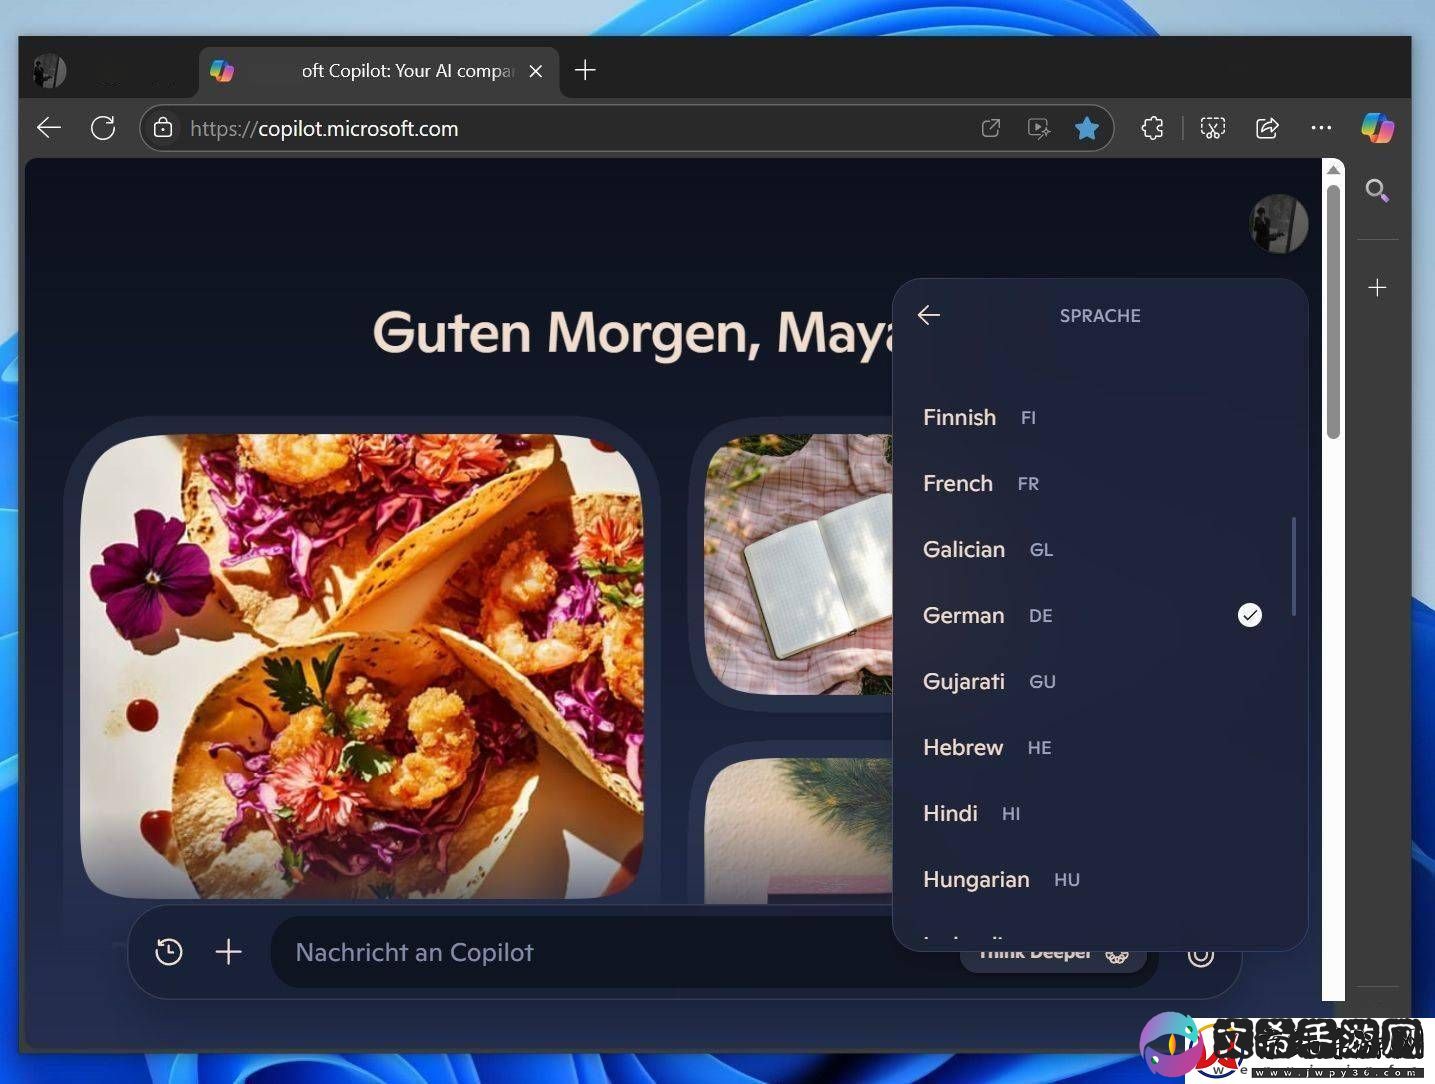
Task: Add sidebar app plus icon
Action: [1377, 288]
